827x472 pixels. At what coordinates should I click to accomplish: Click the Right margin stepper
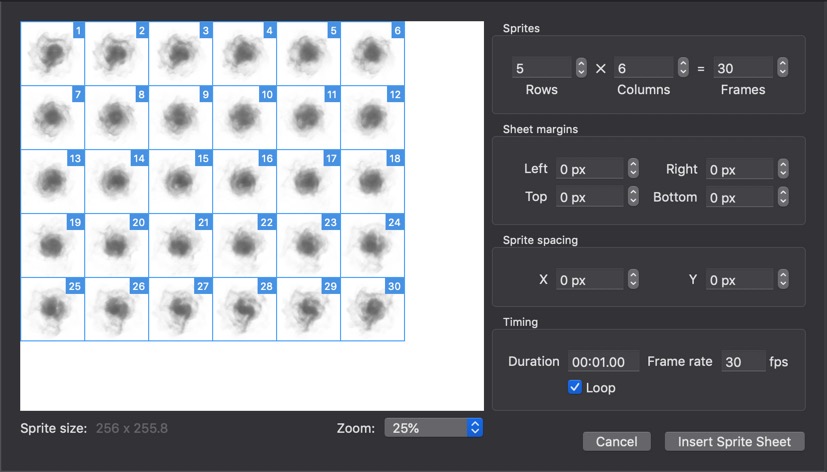click(x=782, y=169)
